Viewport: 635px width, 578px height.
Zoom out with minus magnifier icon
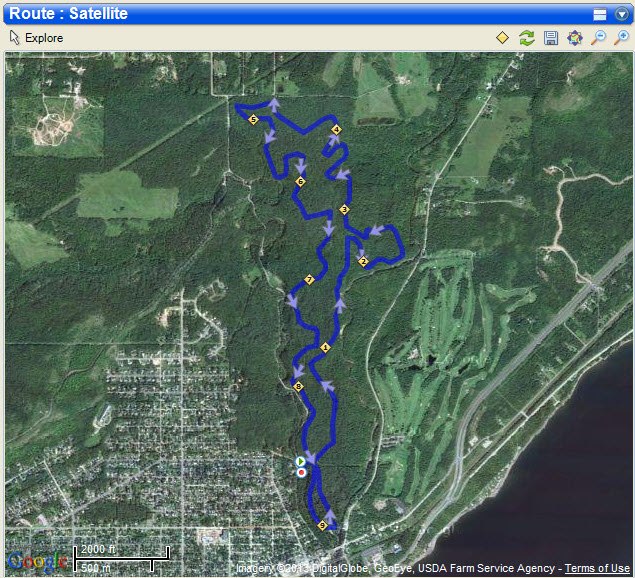(598, 38)
